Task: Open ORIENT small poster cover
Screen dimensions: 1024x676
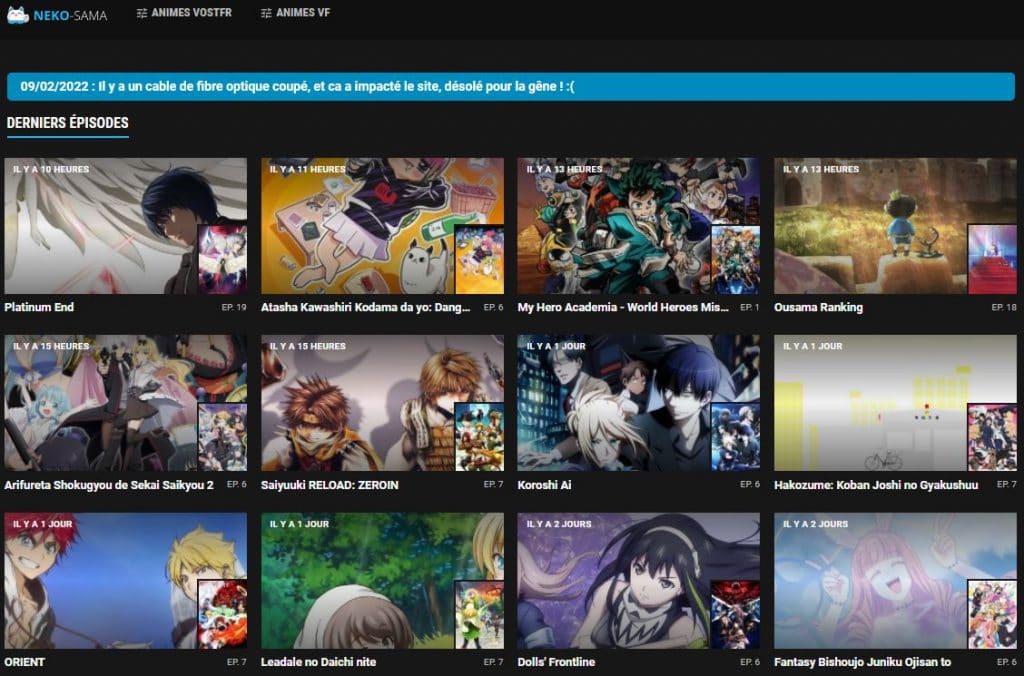Action: (222, 615)
